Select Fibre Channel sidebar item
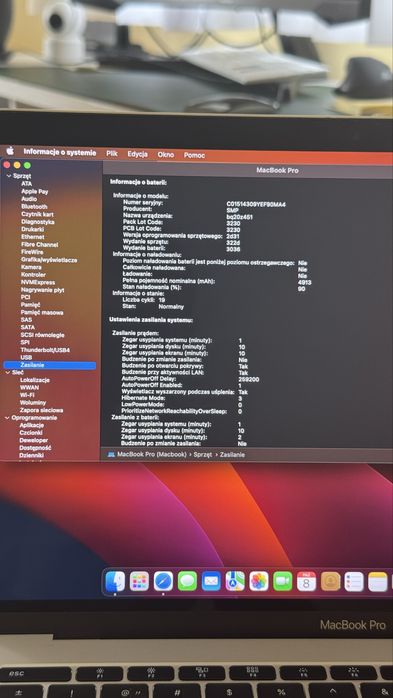Viewport: 393px width, 698px height. [x=40, y=244]
